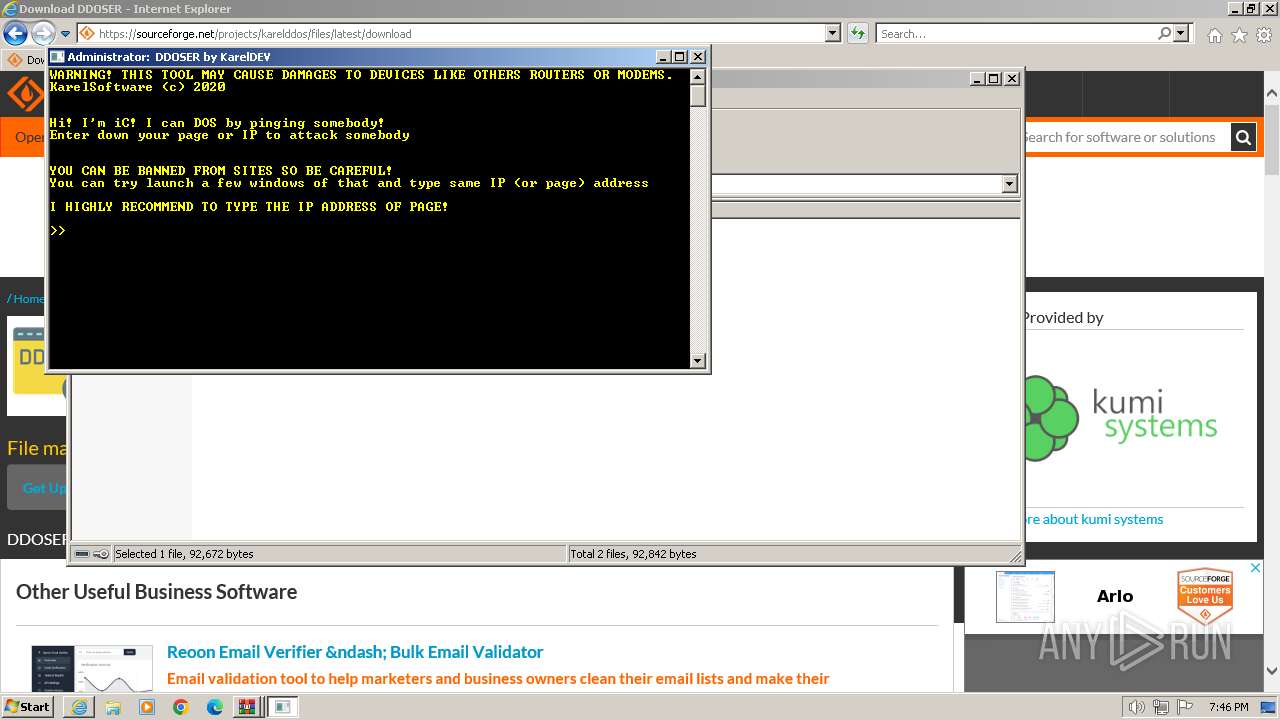The width and height of the screenshot is (1280, 720).
Task: Click the network connection tray icon
Action: click(1161, 707)
